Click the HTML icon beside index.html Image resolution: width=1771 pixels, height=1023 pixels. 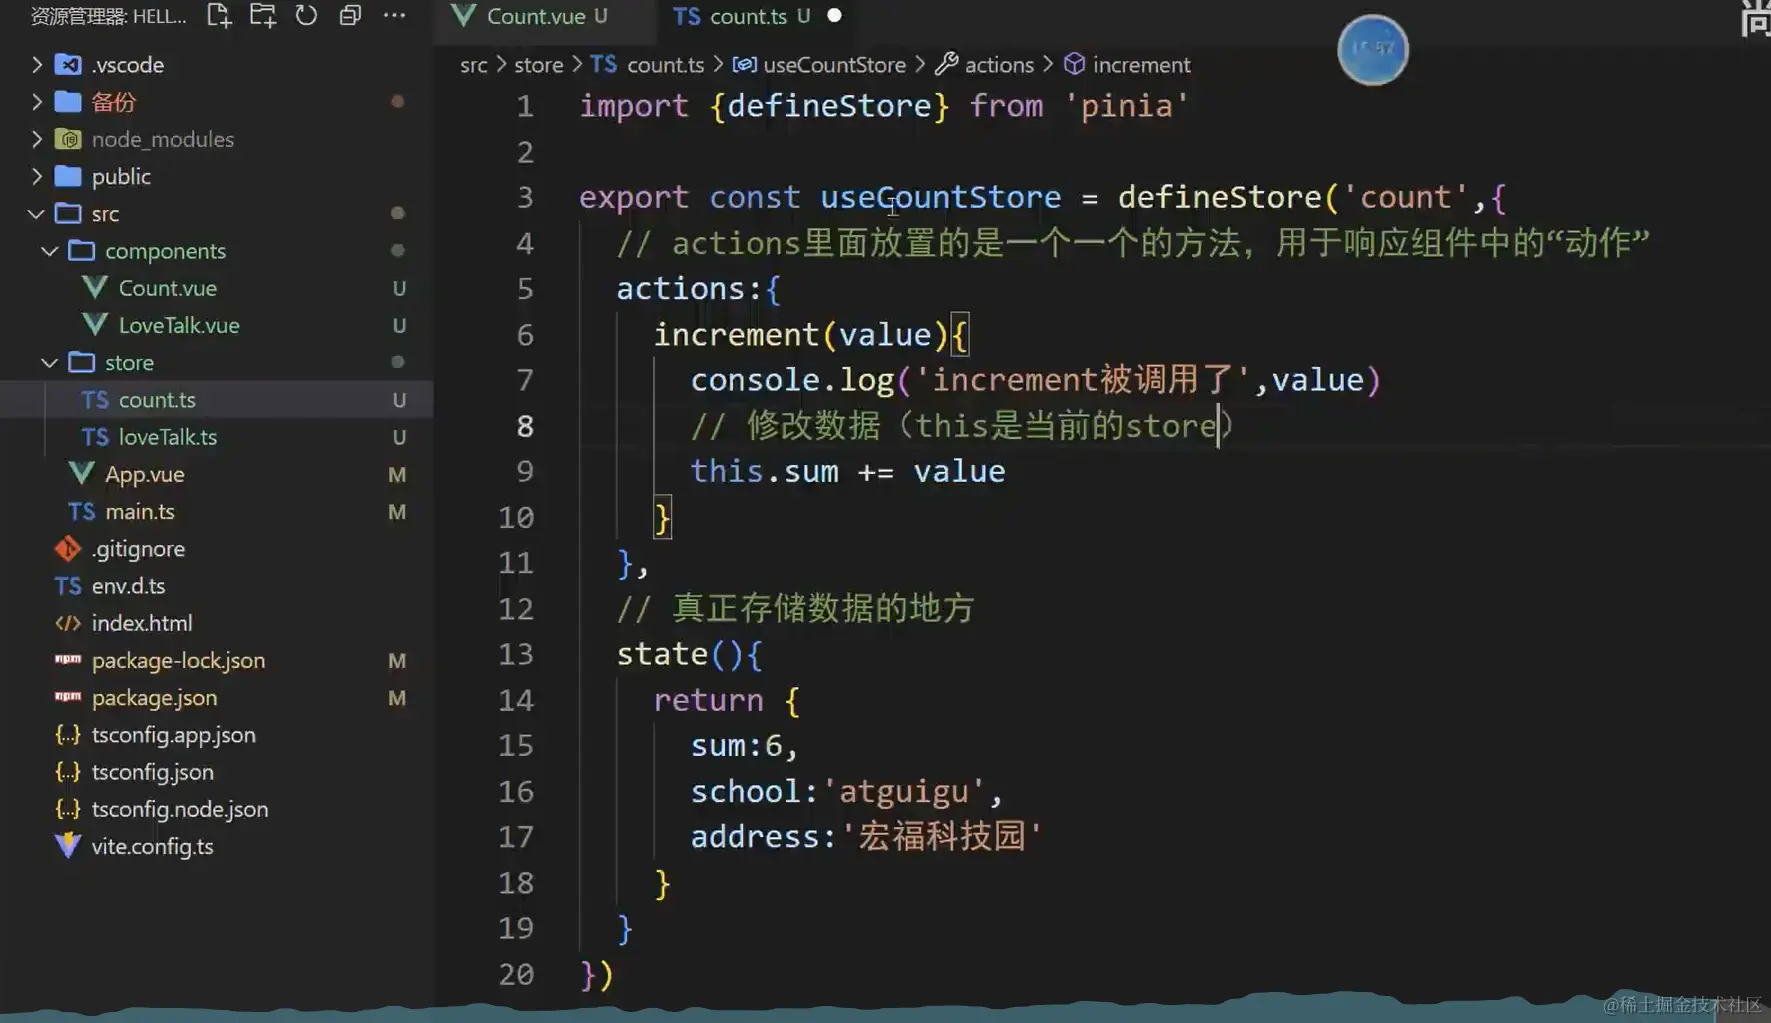click(67, 623)
